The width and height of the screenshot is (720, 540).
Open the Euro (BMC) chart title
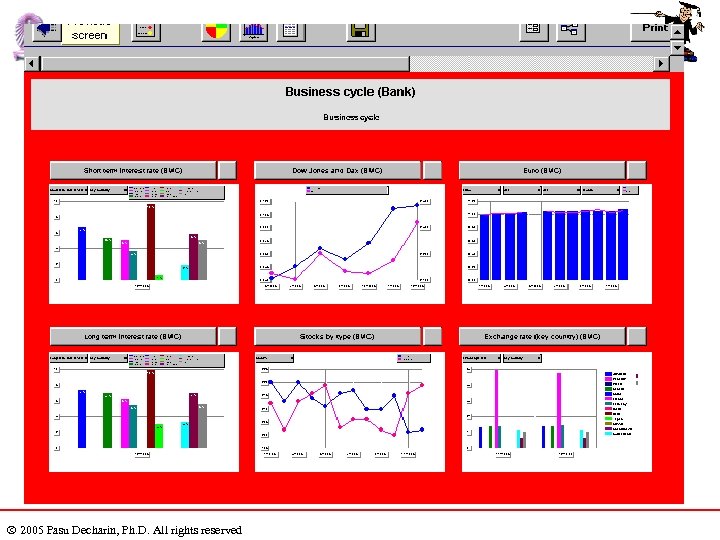(x=542, y=170)
